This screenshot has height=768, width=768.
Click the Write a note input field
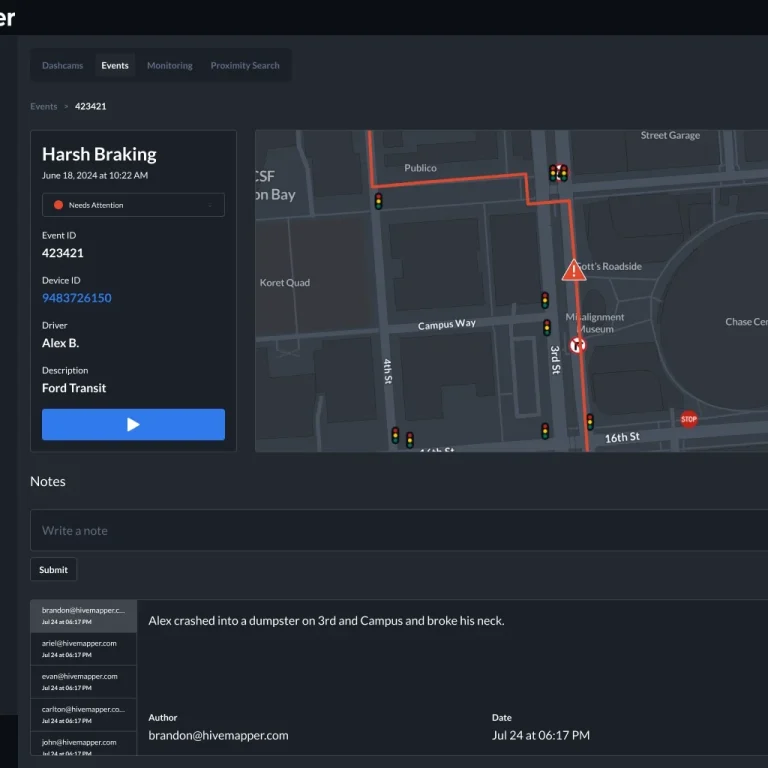(399, 530)
